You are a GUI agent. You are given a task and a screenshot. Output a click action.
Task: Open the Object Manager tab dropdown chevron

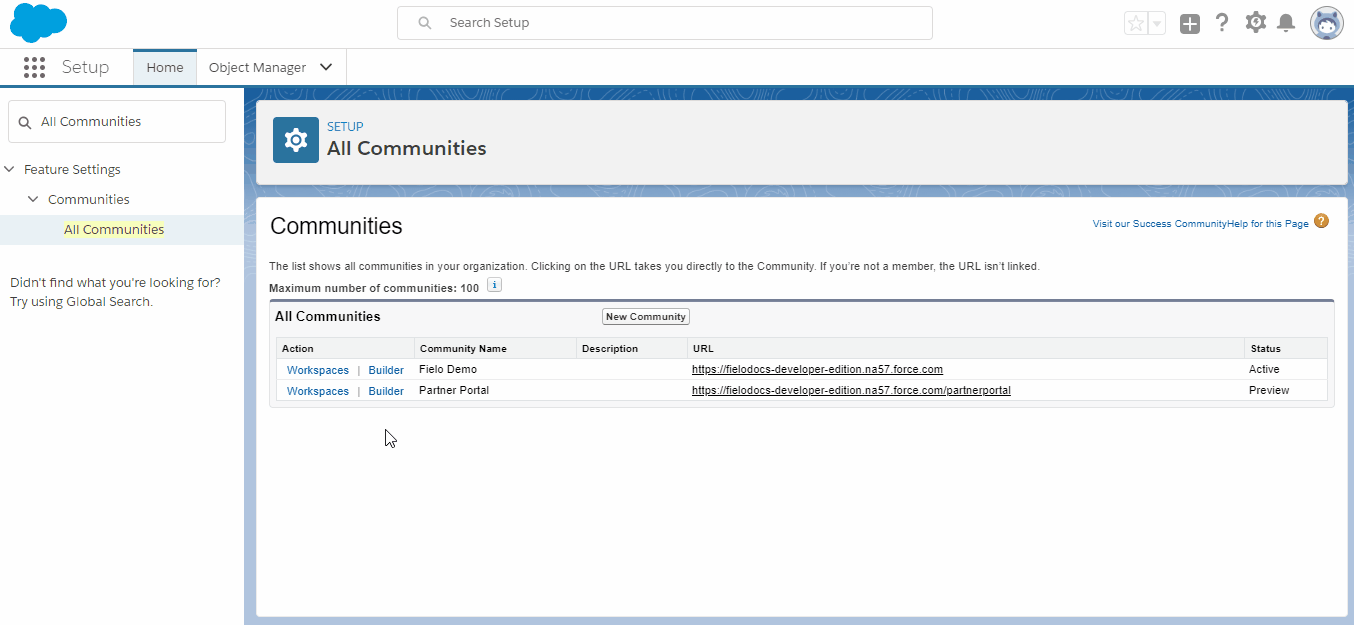click(326, 67)
